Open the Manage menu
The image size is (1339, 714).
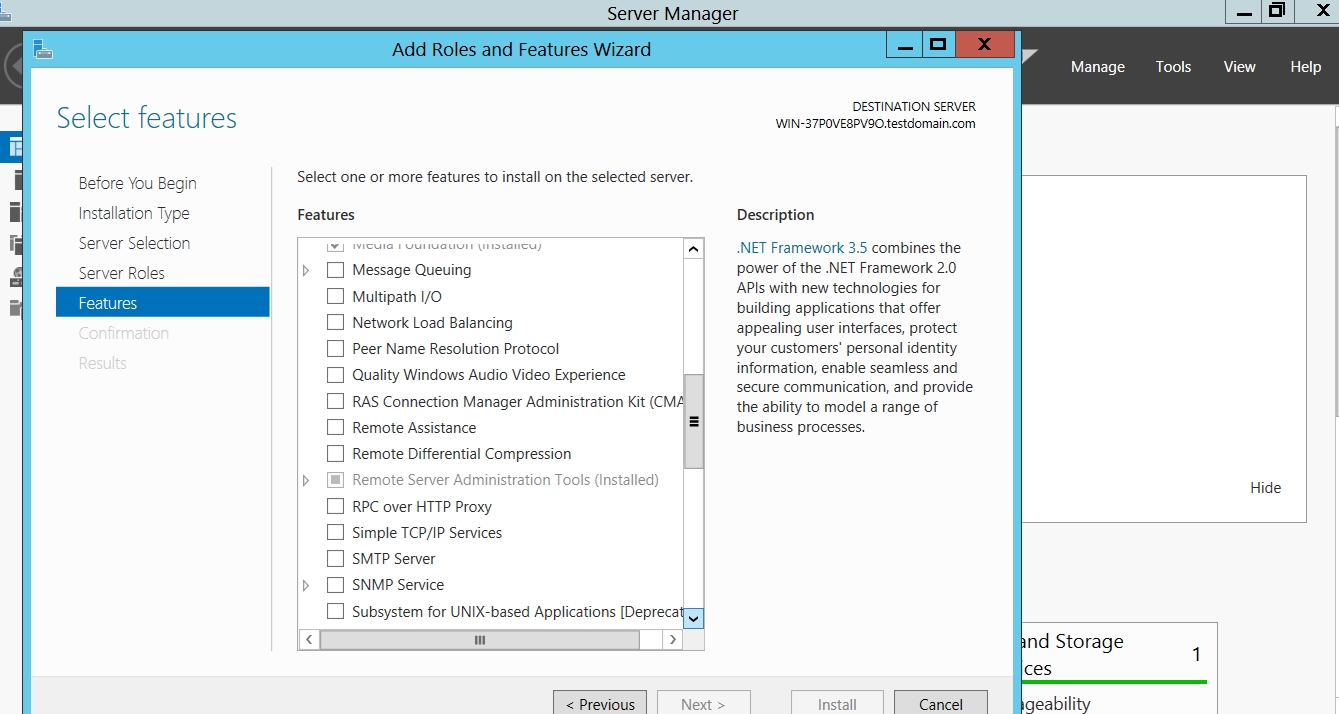click(x=1097, y=67)
